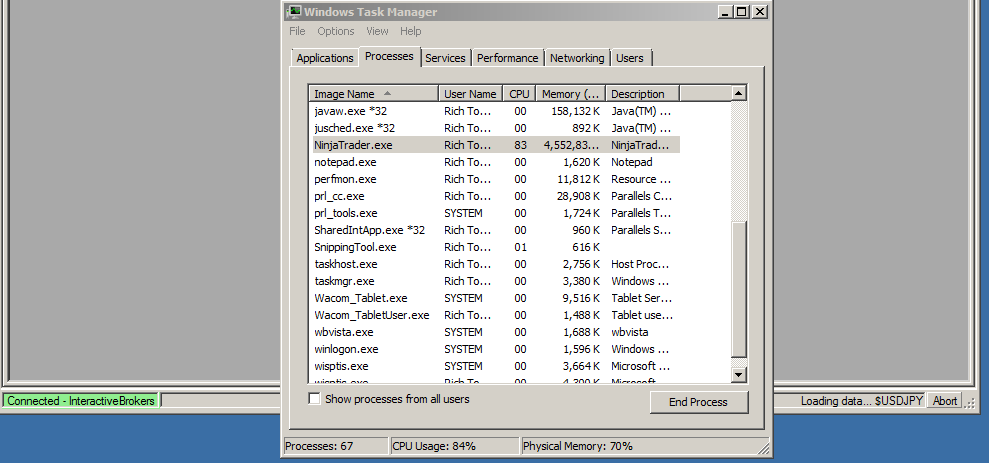Sort by Memory column header

[571, 94]
